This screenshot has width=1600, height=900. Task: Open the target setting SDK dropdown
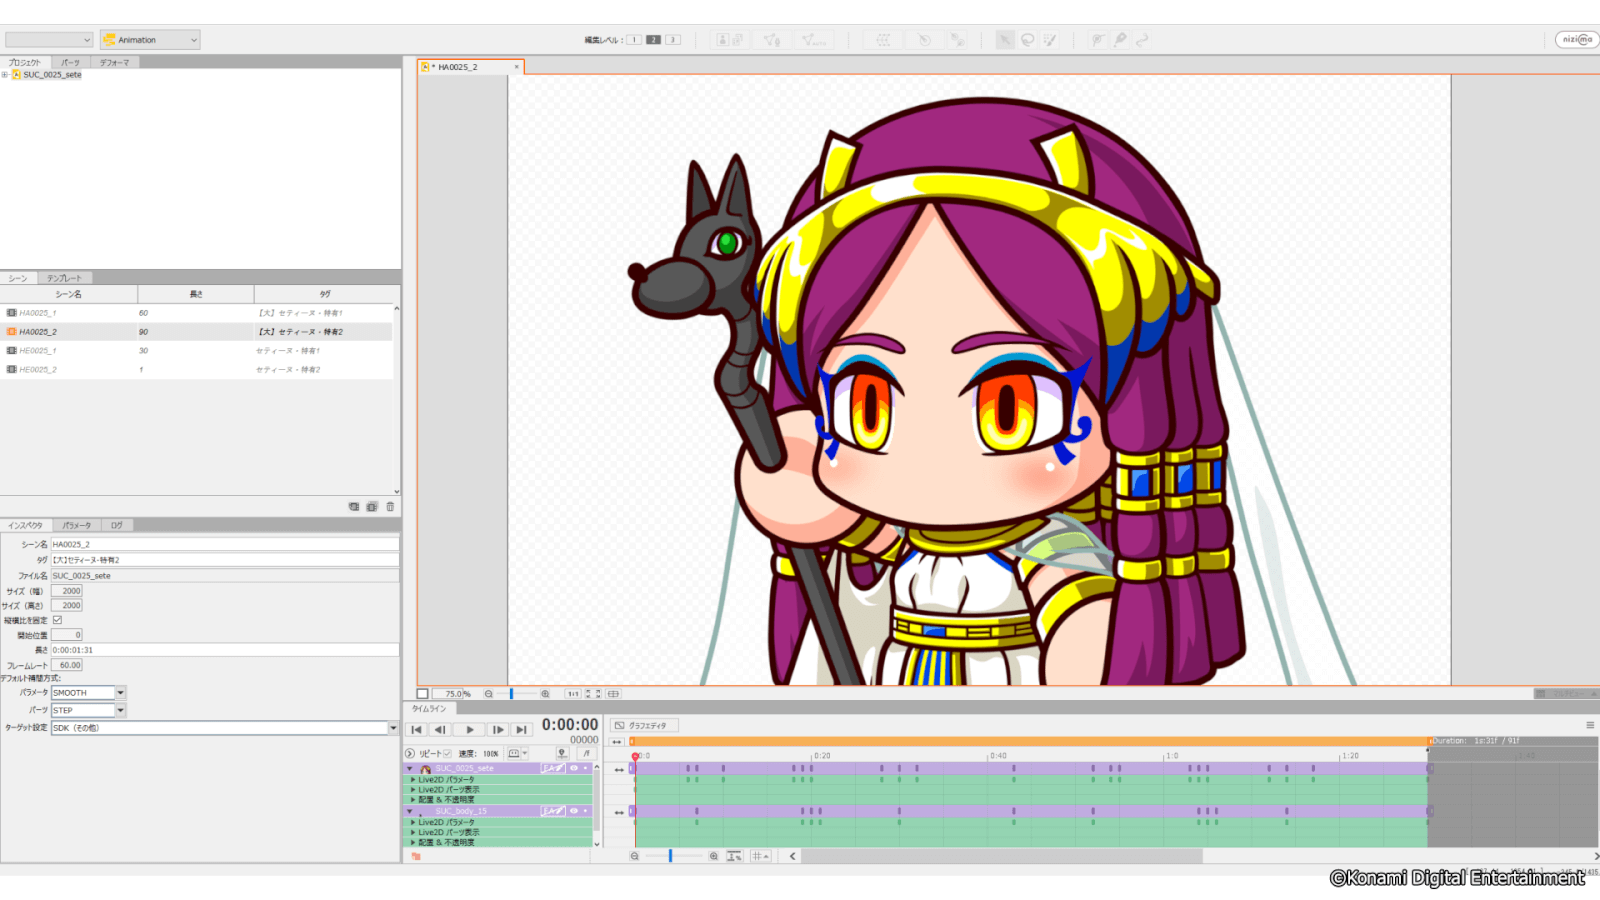(x=393, y=728)
